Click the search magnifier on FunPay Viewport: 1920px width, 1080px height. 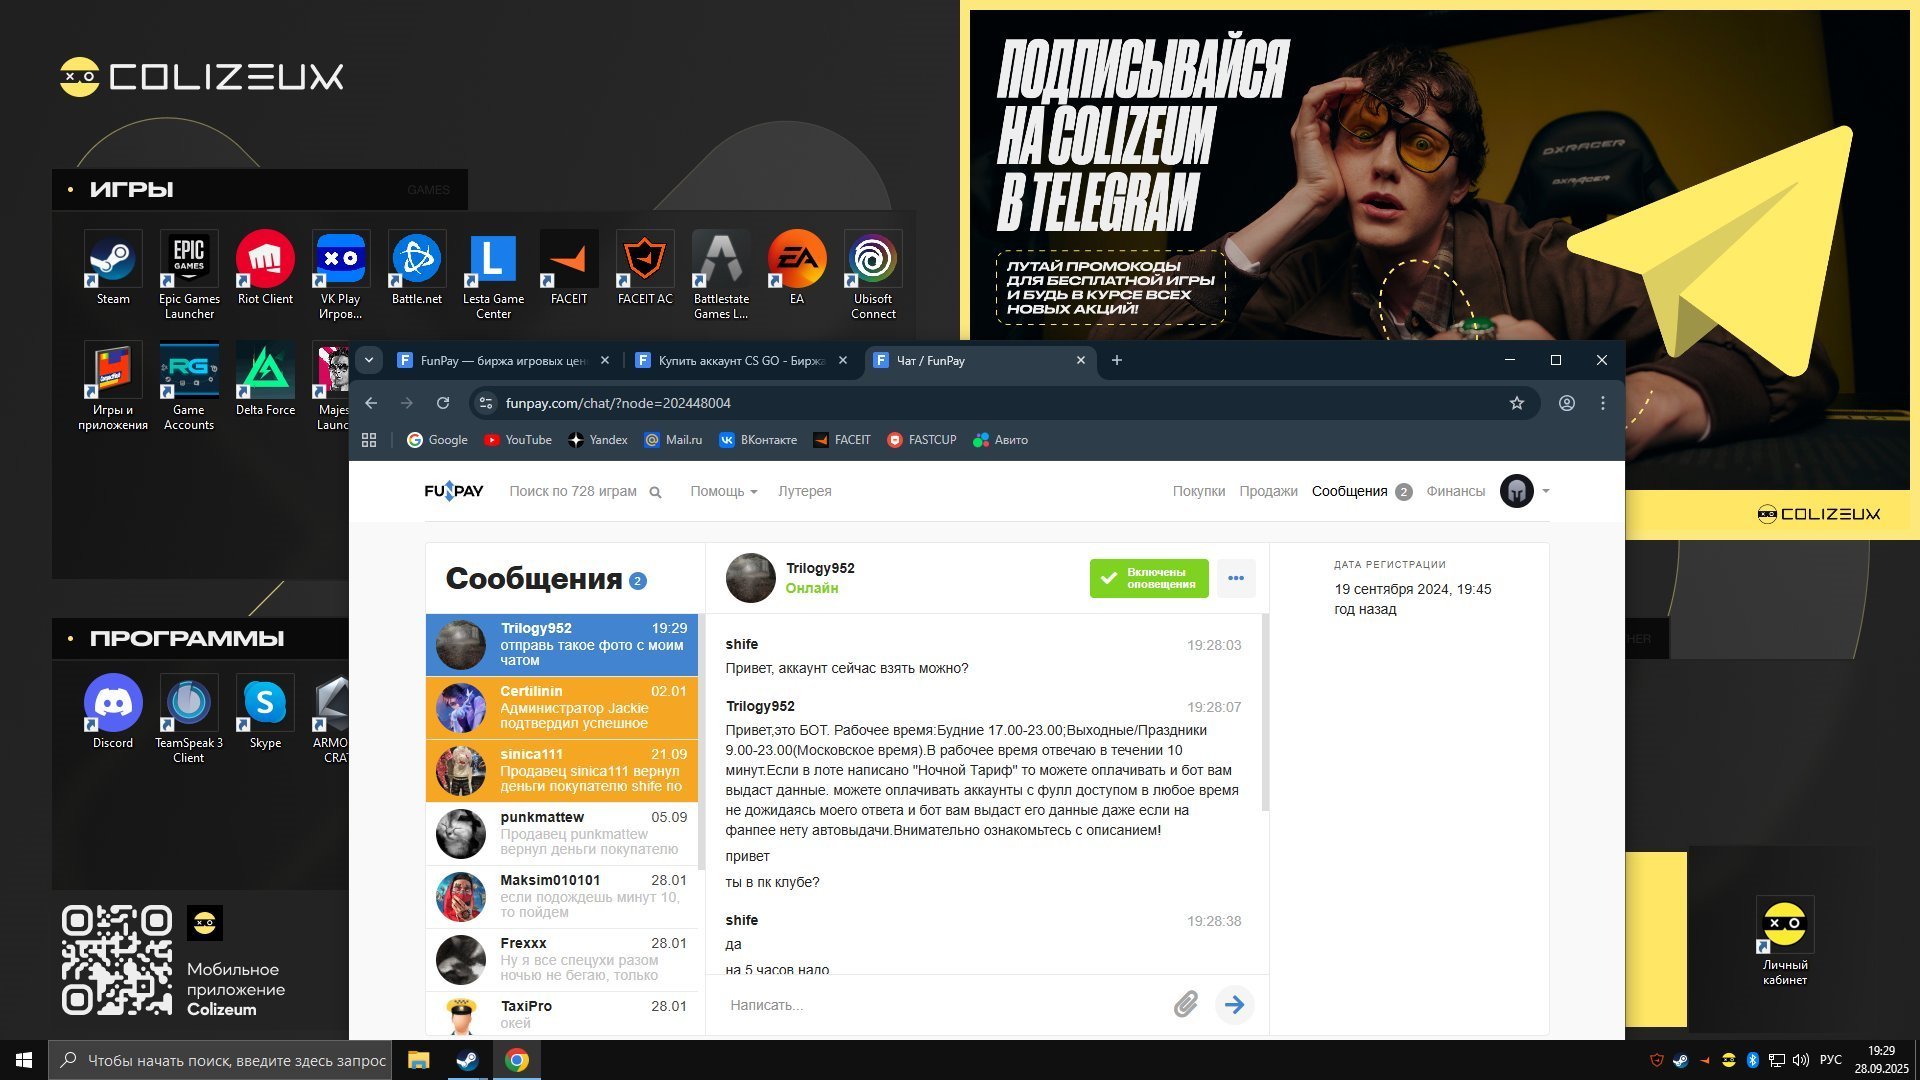(x=656, y=492)
